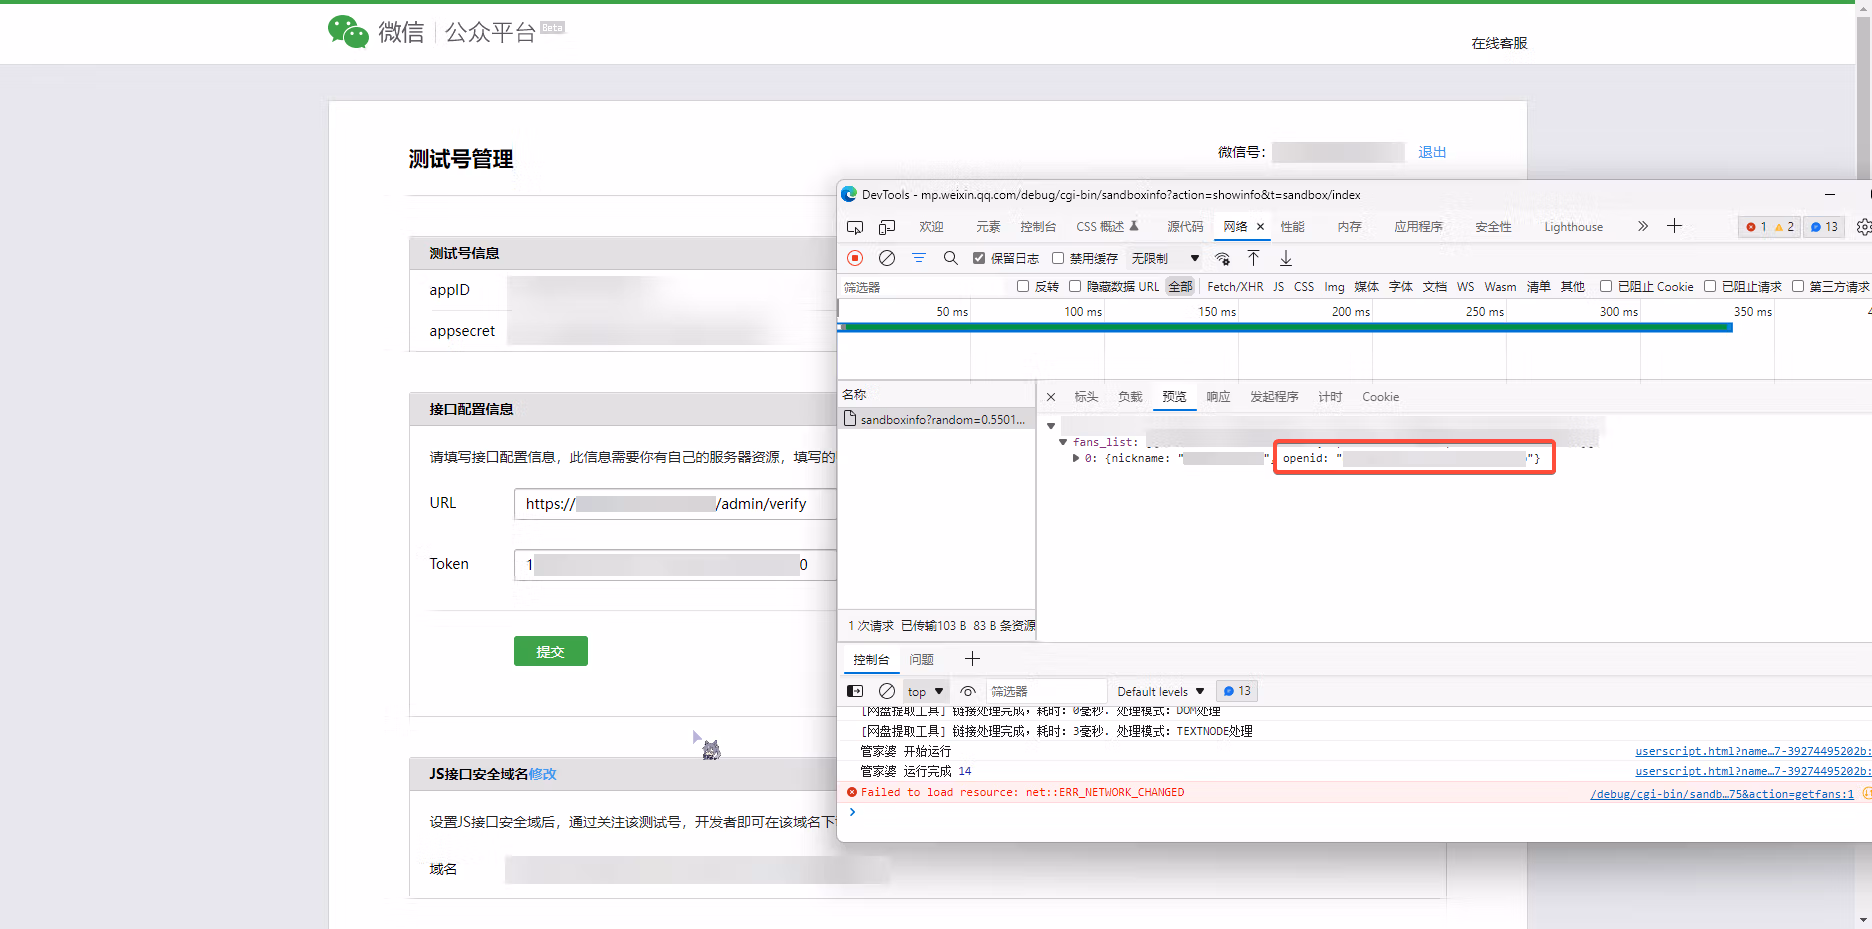Image resolution: width=1872 pixels, height=929 pixels.
Task: Expand the 0: {nickname} tree entry
Action: tap(1076, 458)
